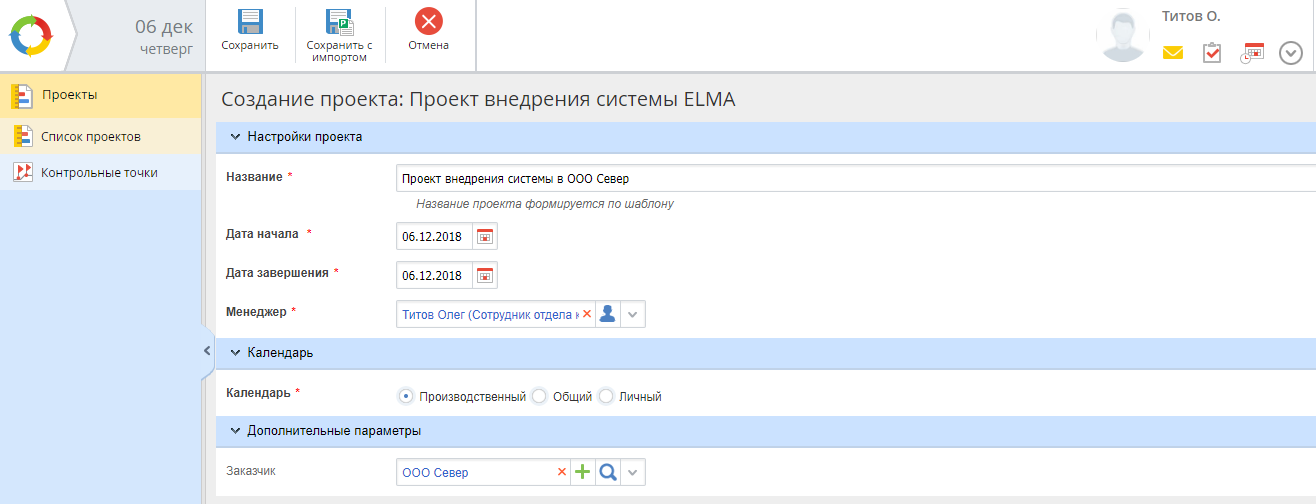
Task: Expand the Заказчик dropdown arrow
Action: pos(633,472)
